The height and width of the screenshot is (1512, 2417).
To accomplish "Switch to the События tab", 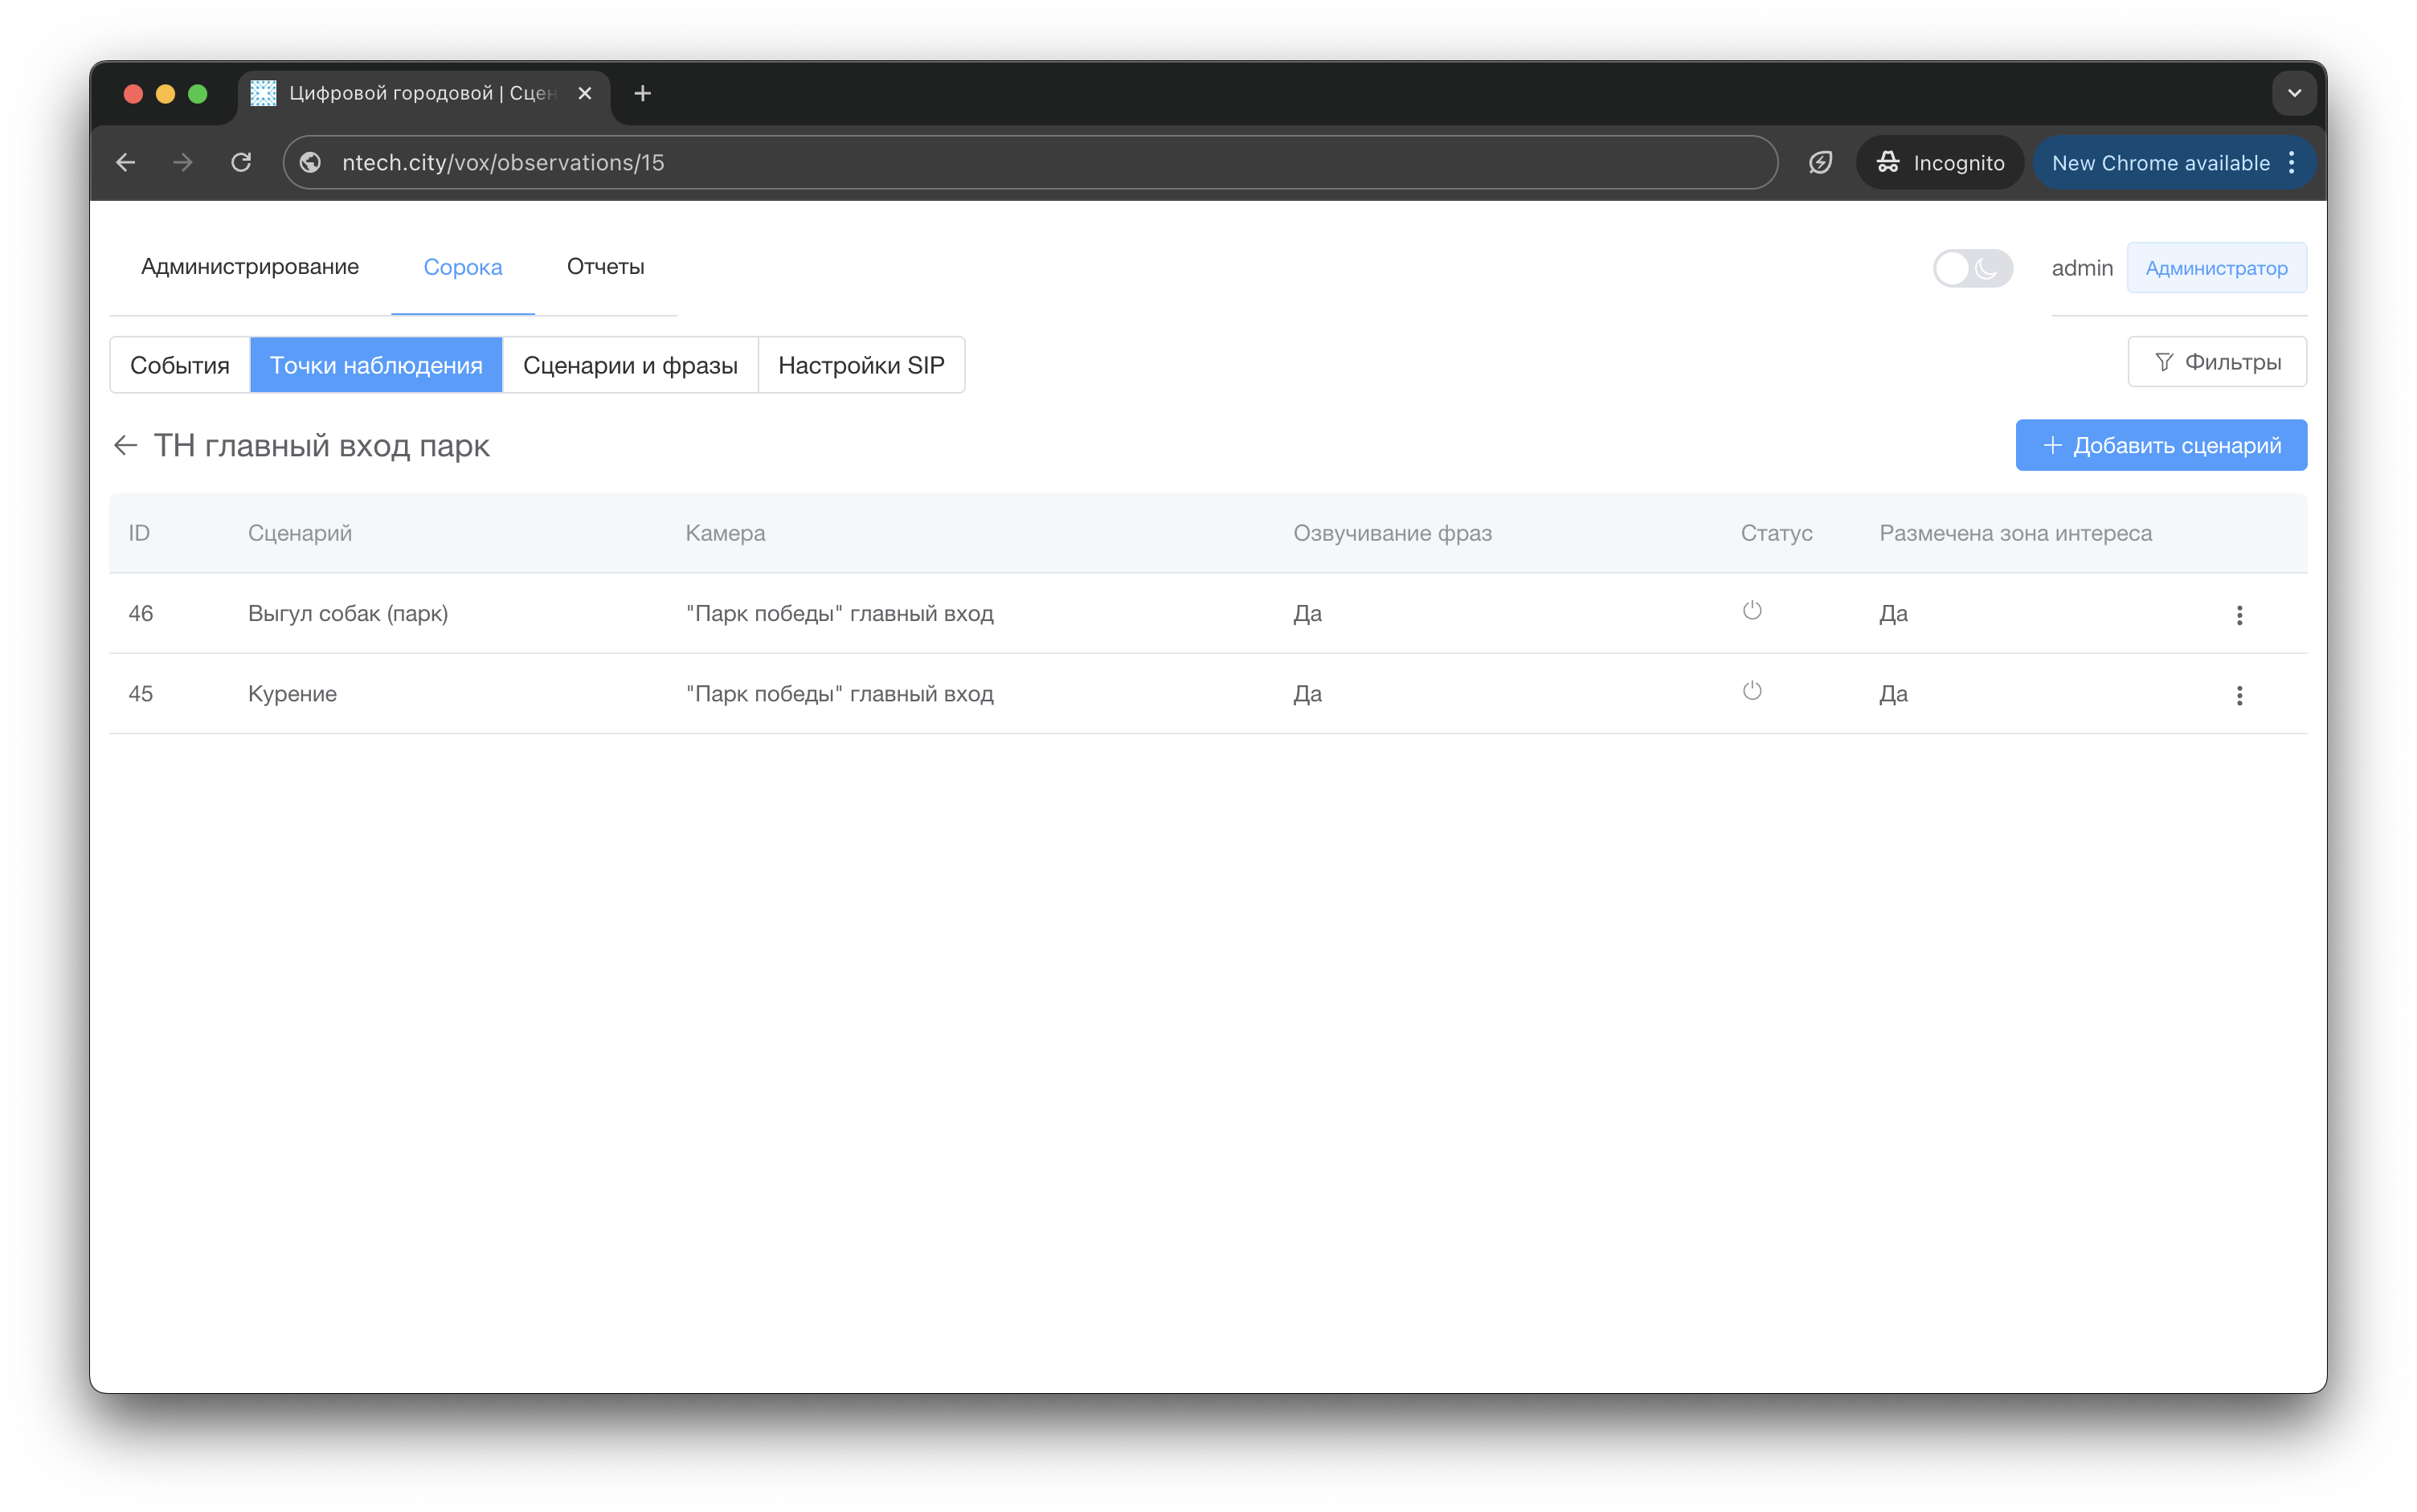I will (x=180, y=365).
